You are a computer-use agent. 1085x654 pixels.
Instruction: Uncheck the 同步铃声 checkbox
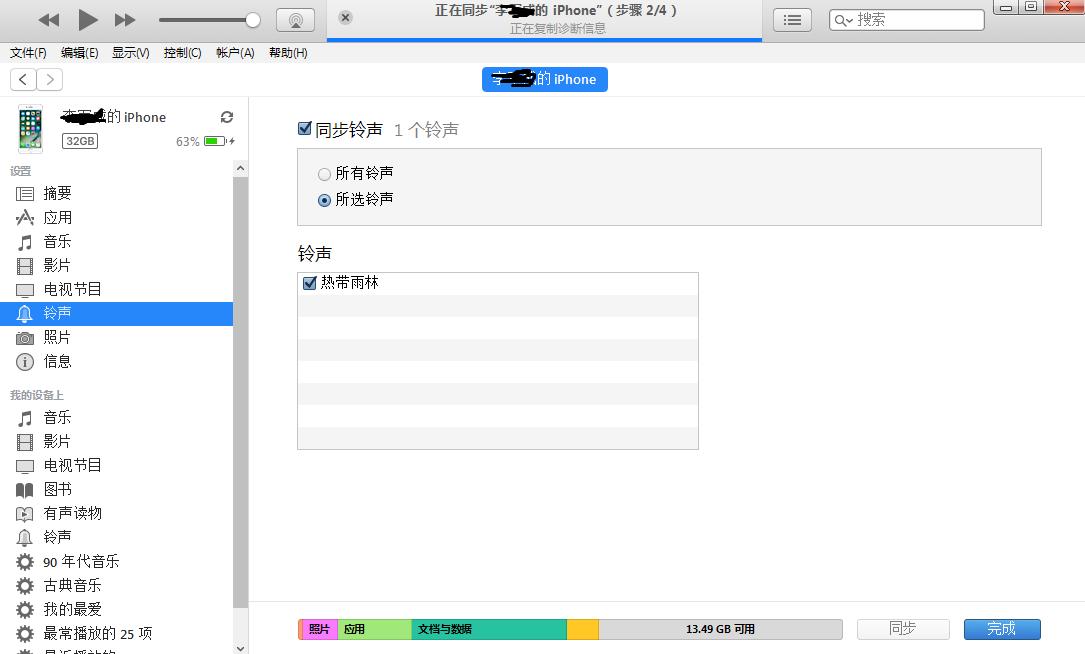coord(304,128)
